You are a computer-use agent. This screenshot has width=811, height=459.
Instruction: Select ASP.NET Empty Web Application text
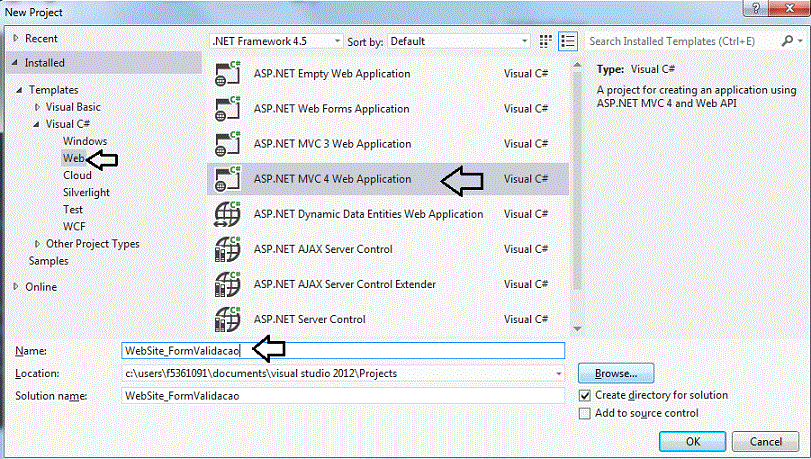tap(332, 74)
